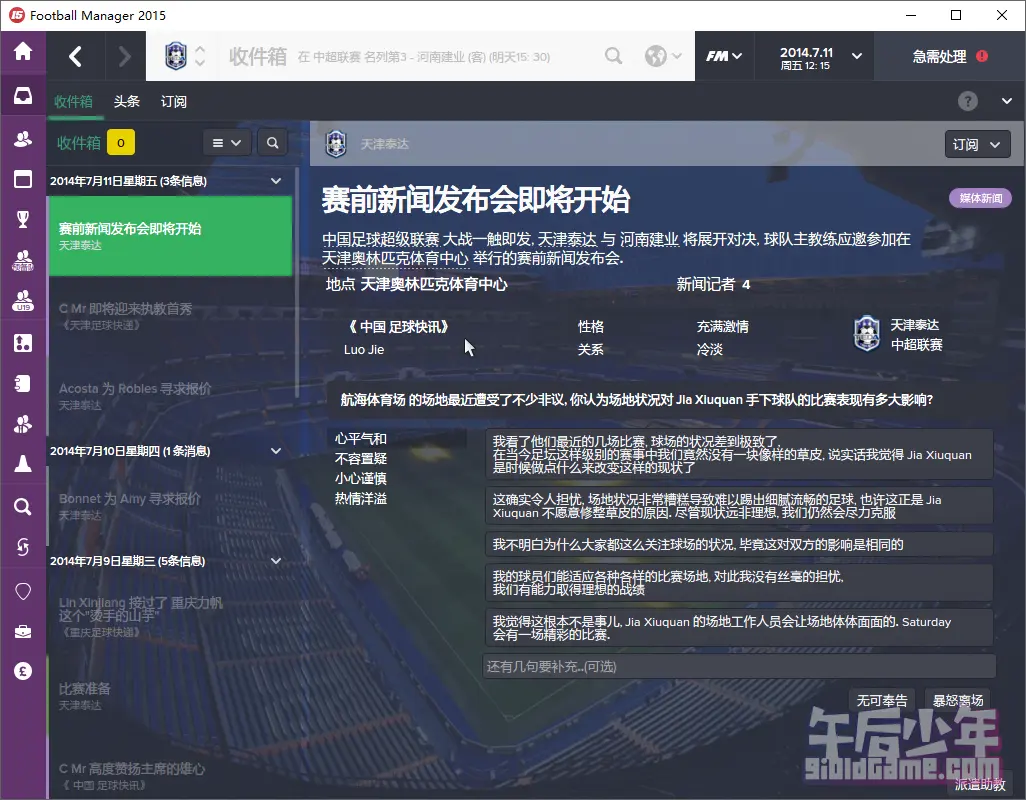Click the 急需处理 continue button

pyautogui.click(x=949, y=57)
